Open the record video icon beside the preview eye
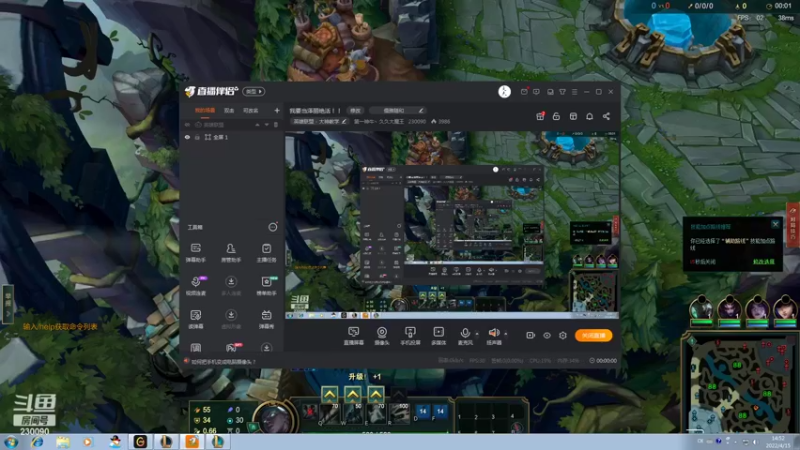Image resolution: width=800 pixels, height=450 pixels. [x=531, y=335]
